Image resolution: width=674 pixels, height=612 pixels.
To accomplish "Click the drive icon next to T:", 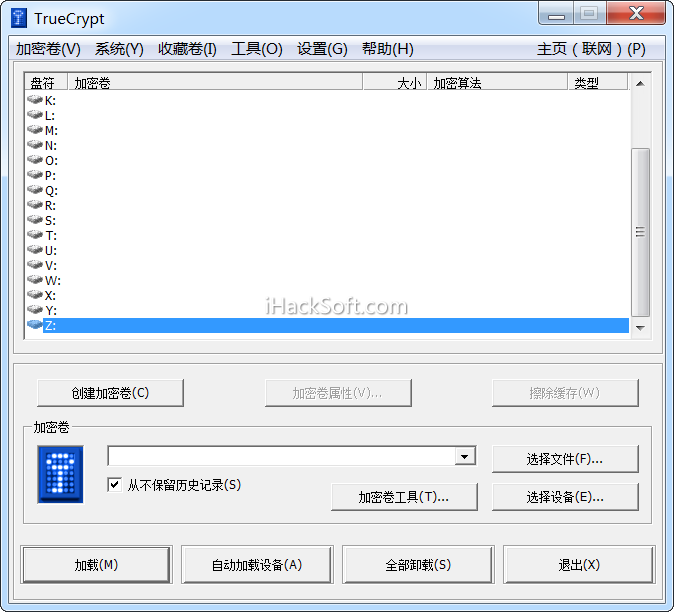I will pyautogui.click(x=34, y=236).
